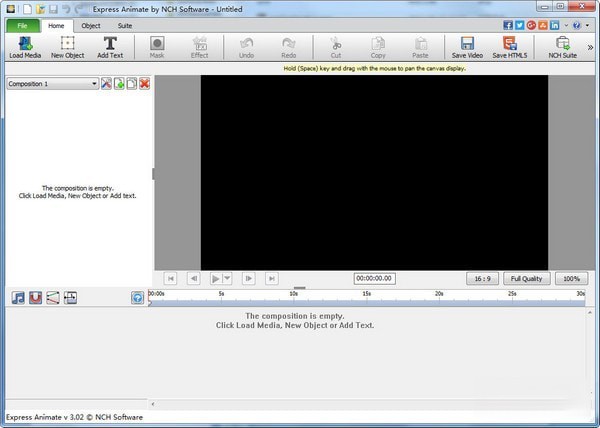Click the Load Media toolbar icon

click(25, 47)
